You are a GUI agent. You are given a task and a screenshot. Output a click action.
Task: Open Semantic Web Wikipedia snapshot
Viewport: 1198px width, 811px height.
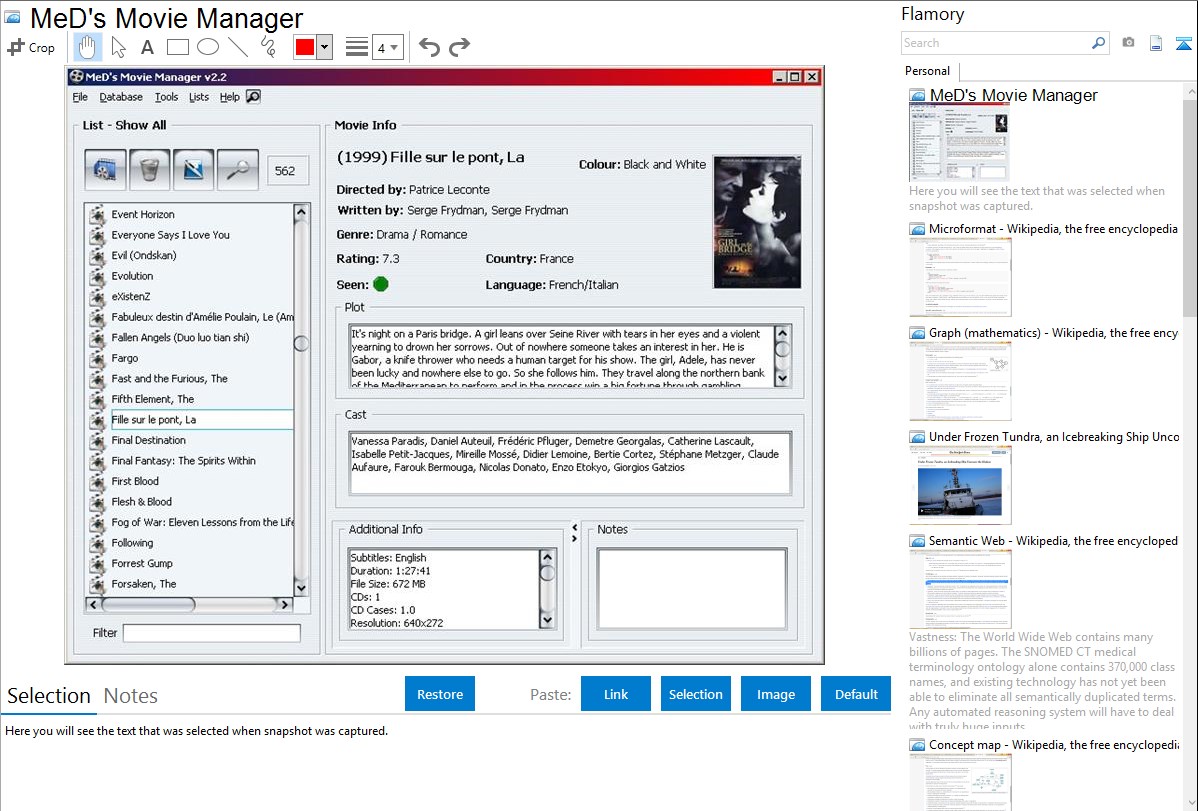coord(1053,541)
